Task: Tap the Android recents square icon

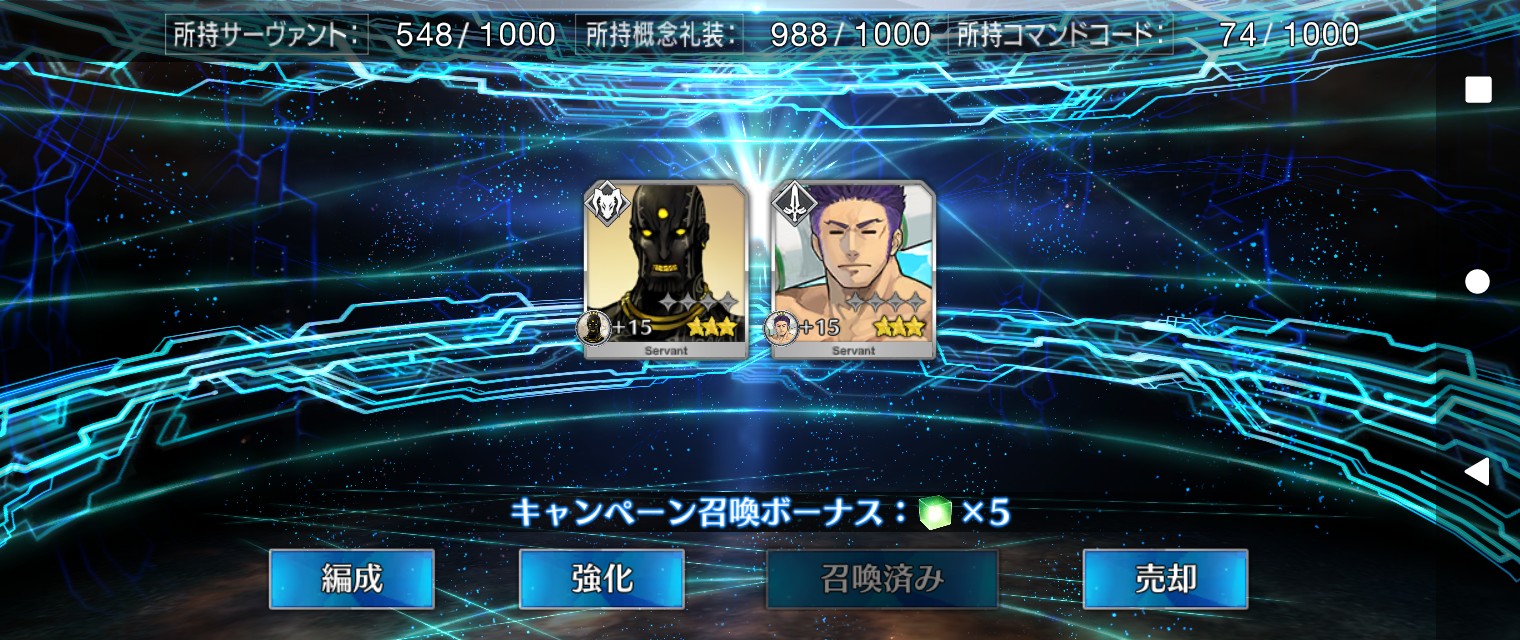Action: (x=1478, y=90)
